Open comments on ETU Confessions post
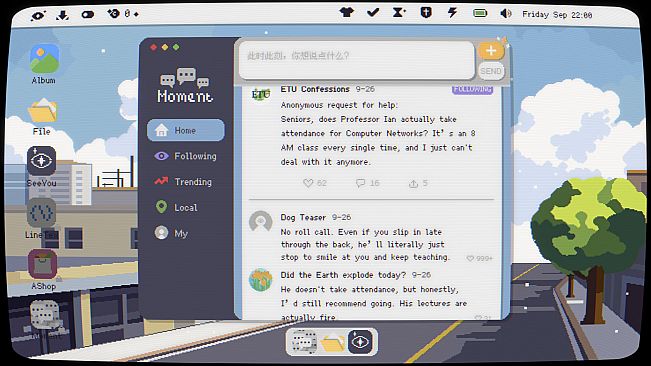Viewport: 651px width, 366px height. point(360,183)
